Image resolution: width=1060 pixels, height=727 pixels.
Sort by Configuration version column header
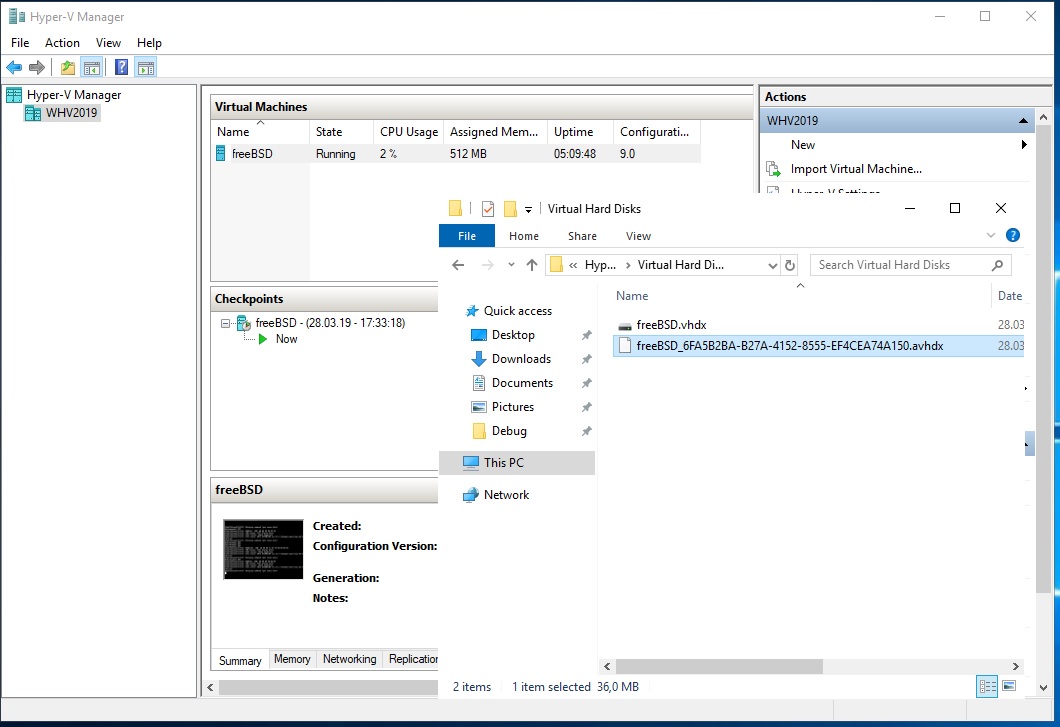656,132
